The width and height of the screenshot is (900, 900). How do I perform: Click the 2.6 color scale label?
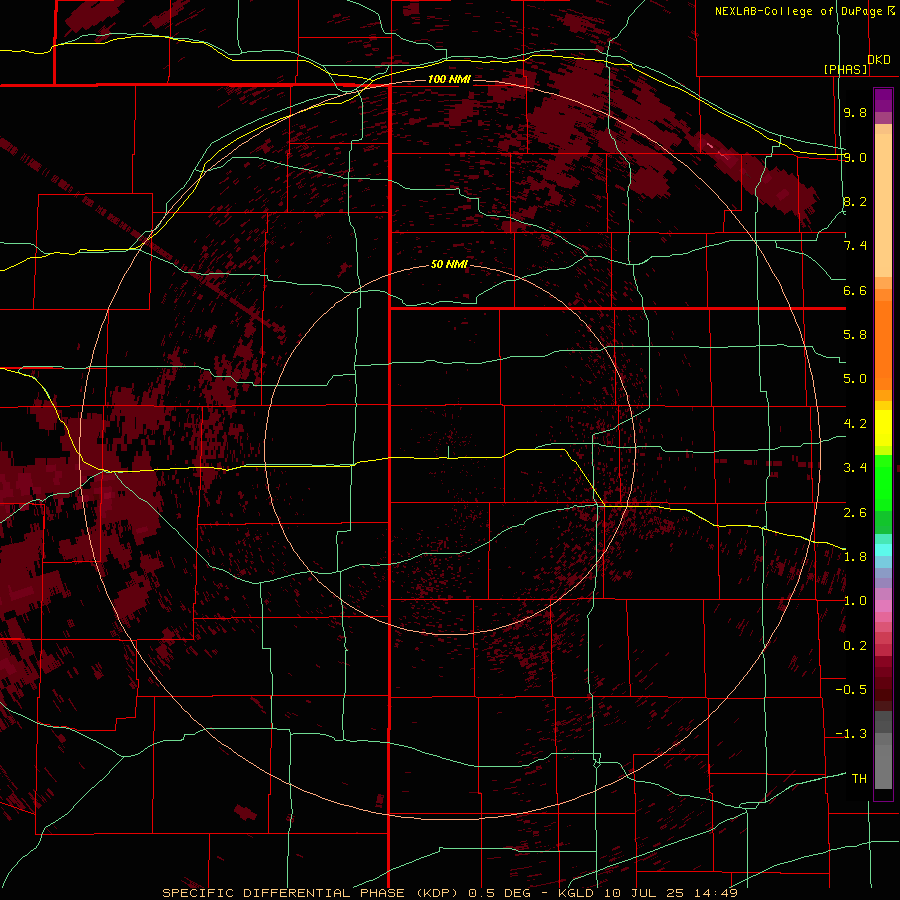855,513
